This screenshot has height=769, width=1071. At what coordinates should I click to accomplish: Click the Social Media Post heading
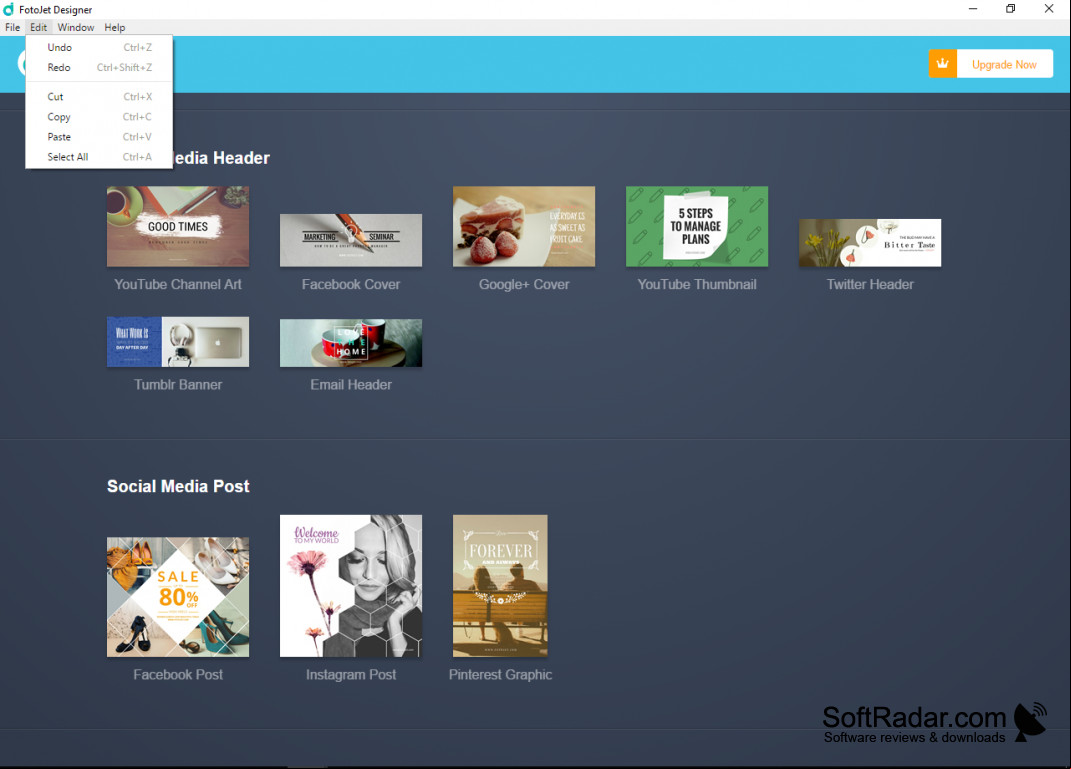pyautogui.click(x=178, y=486)
